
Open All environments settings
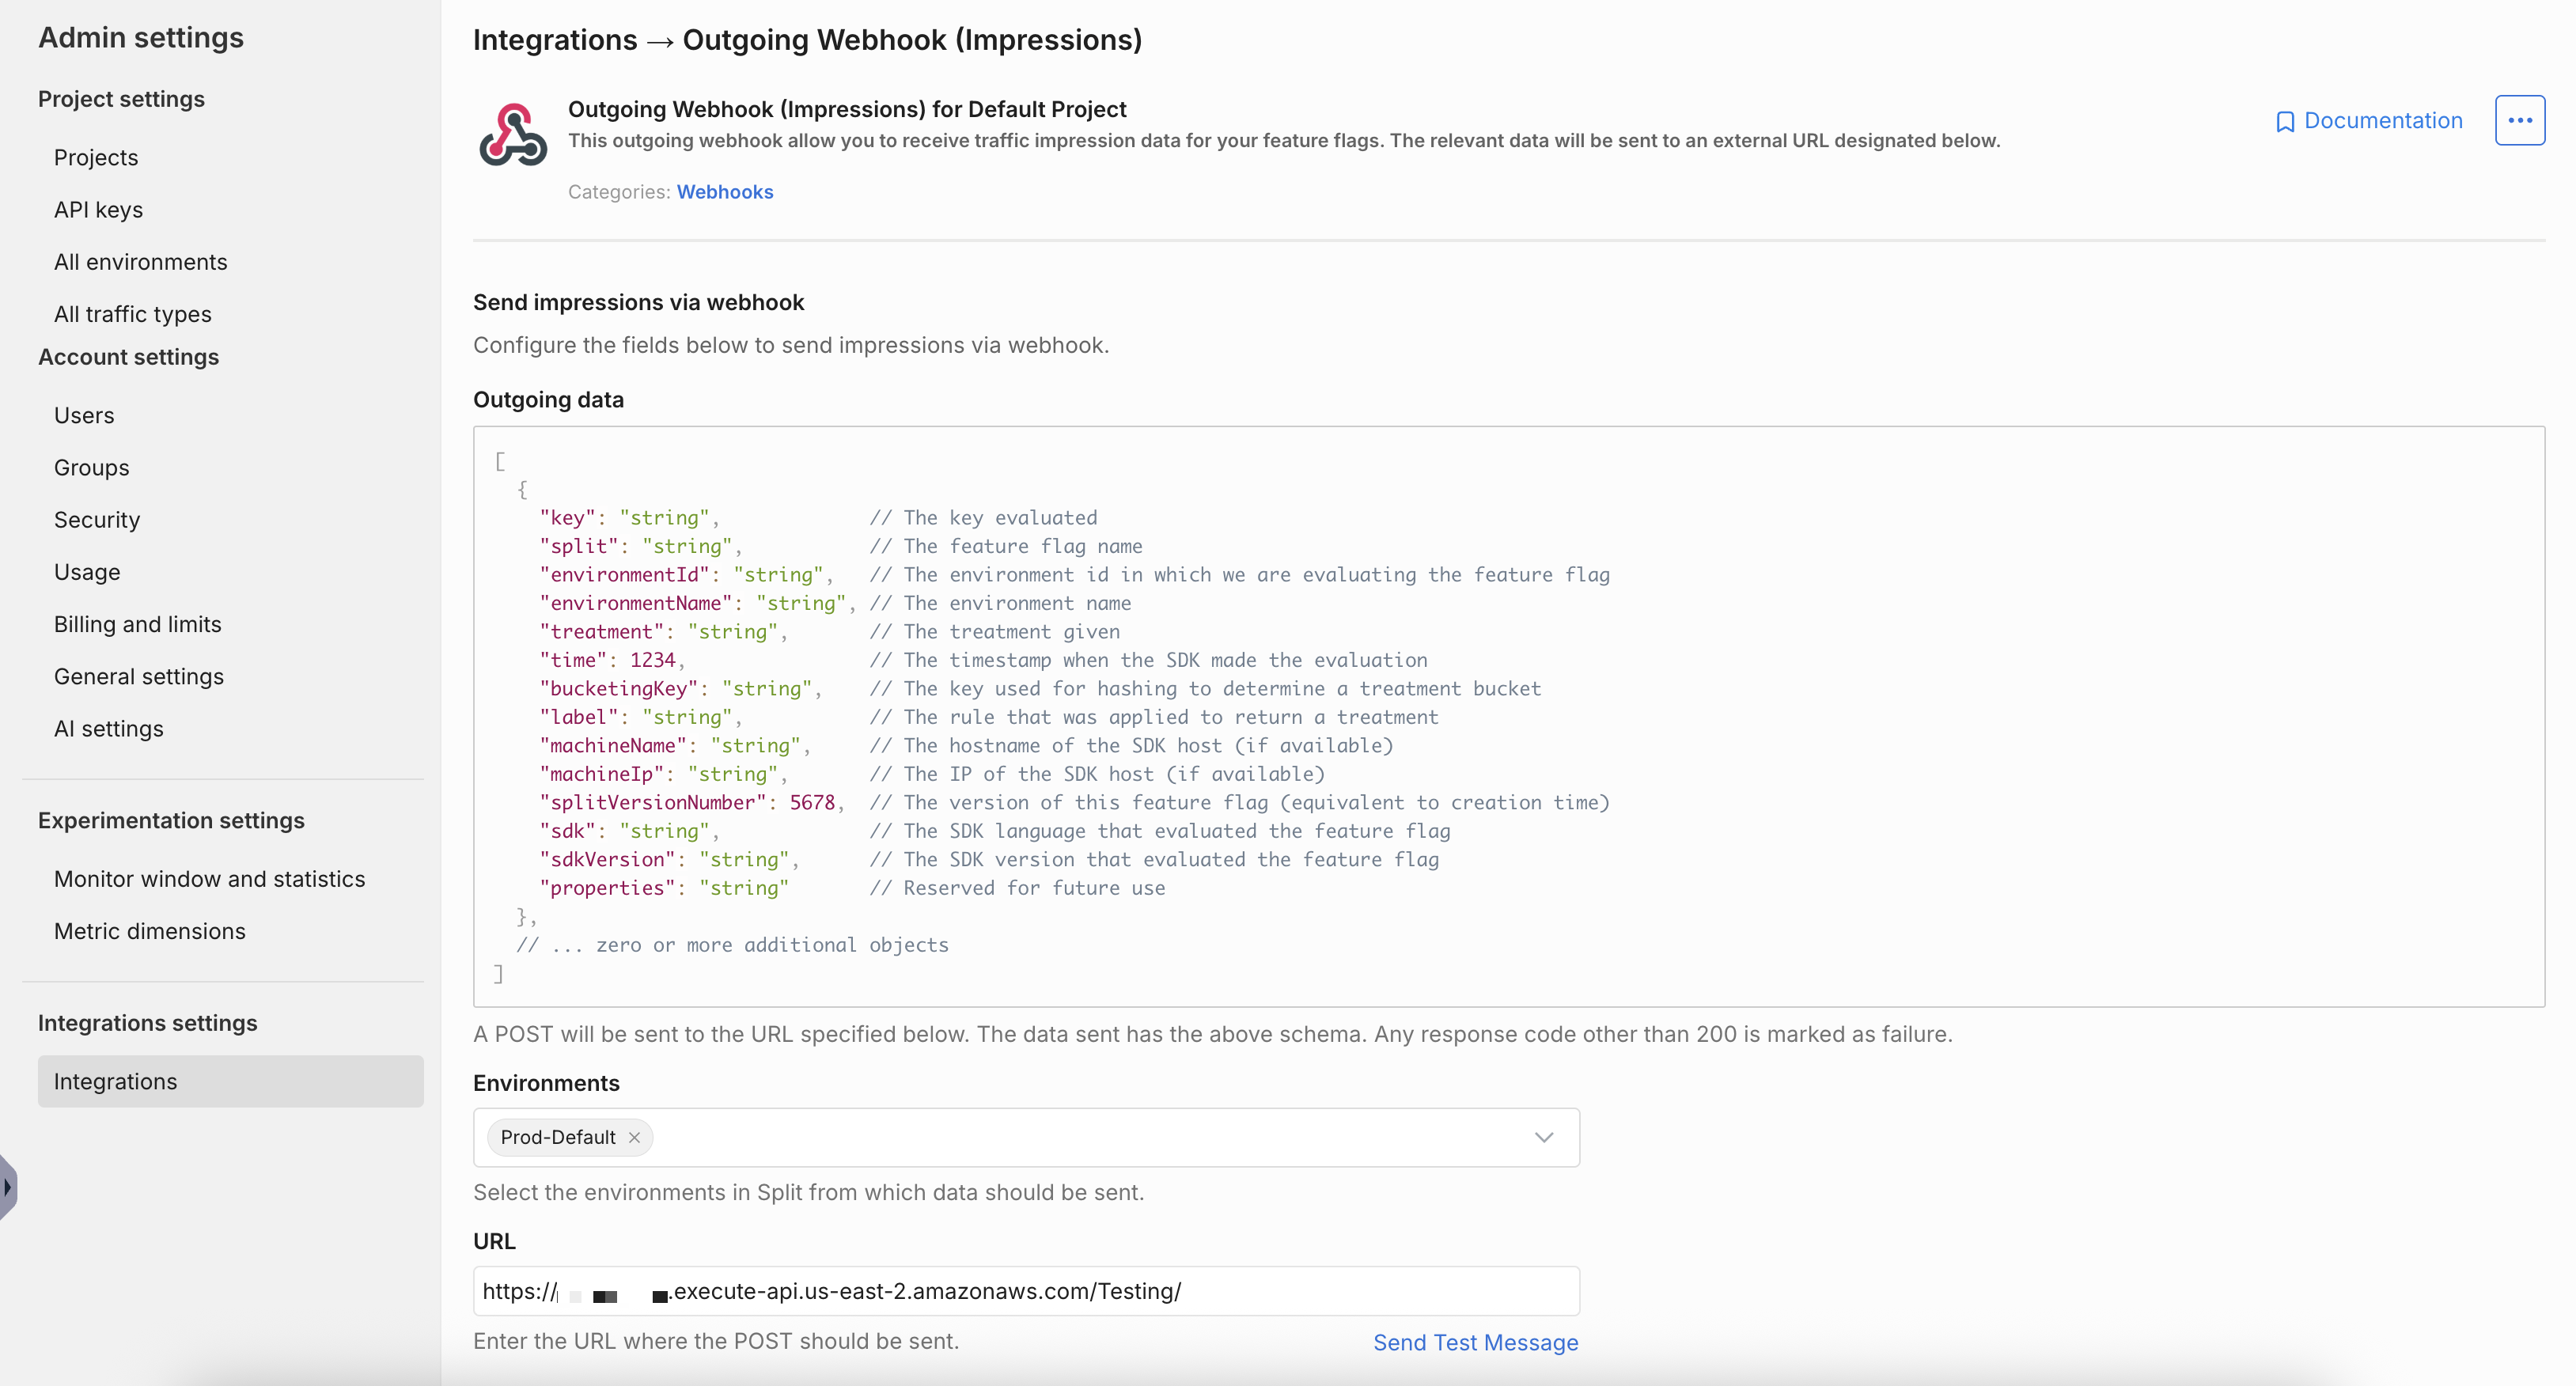(140, 262)
